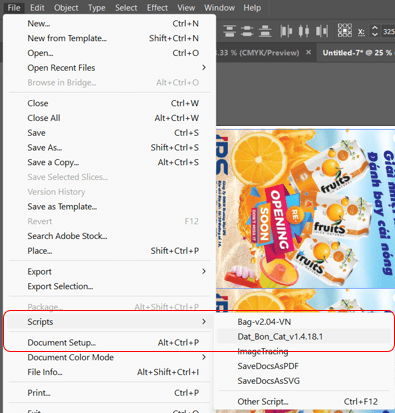Open the Object menu
The height and width of the screenshot is (413, 395).
[66, 7]
